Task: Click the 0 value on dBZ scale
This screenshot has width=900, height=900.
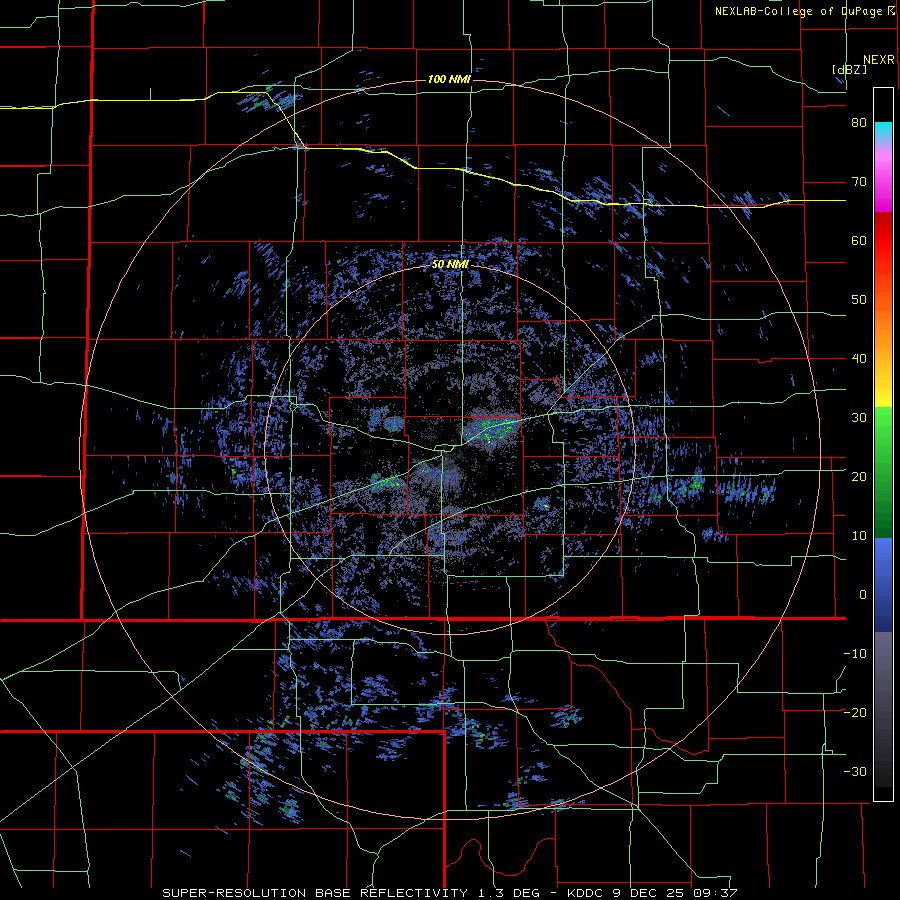Action: pos(863,595)
